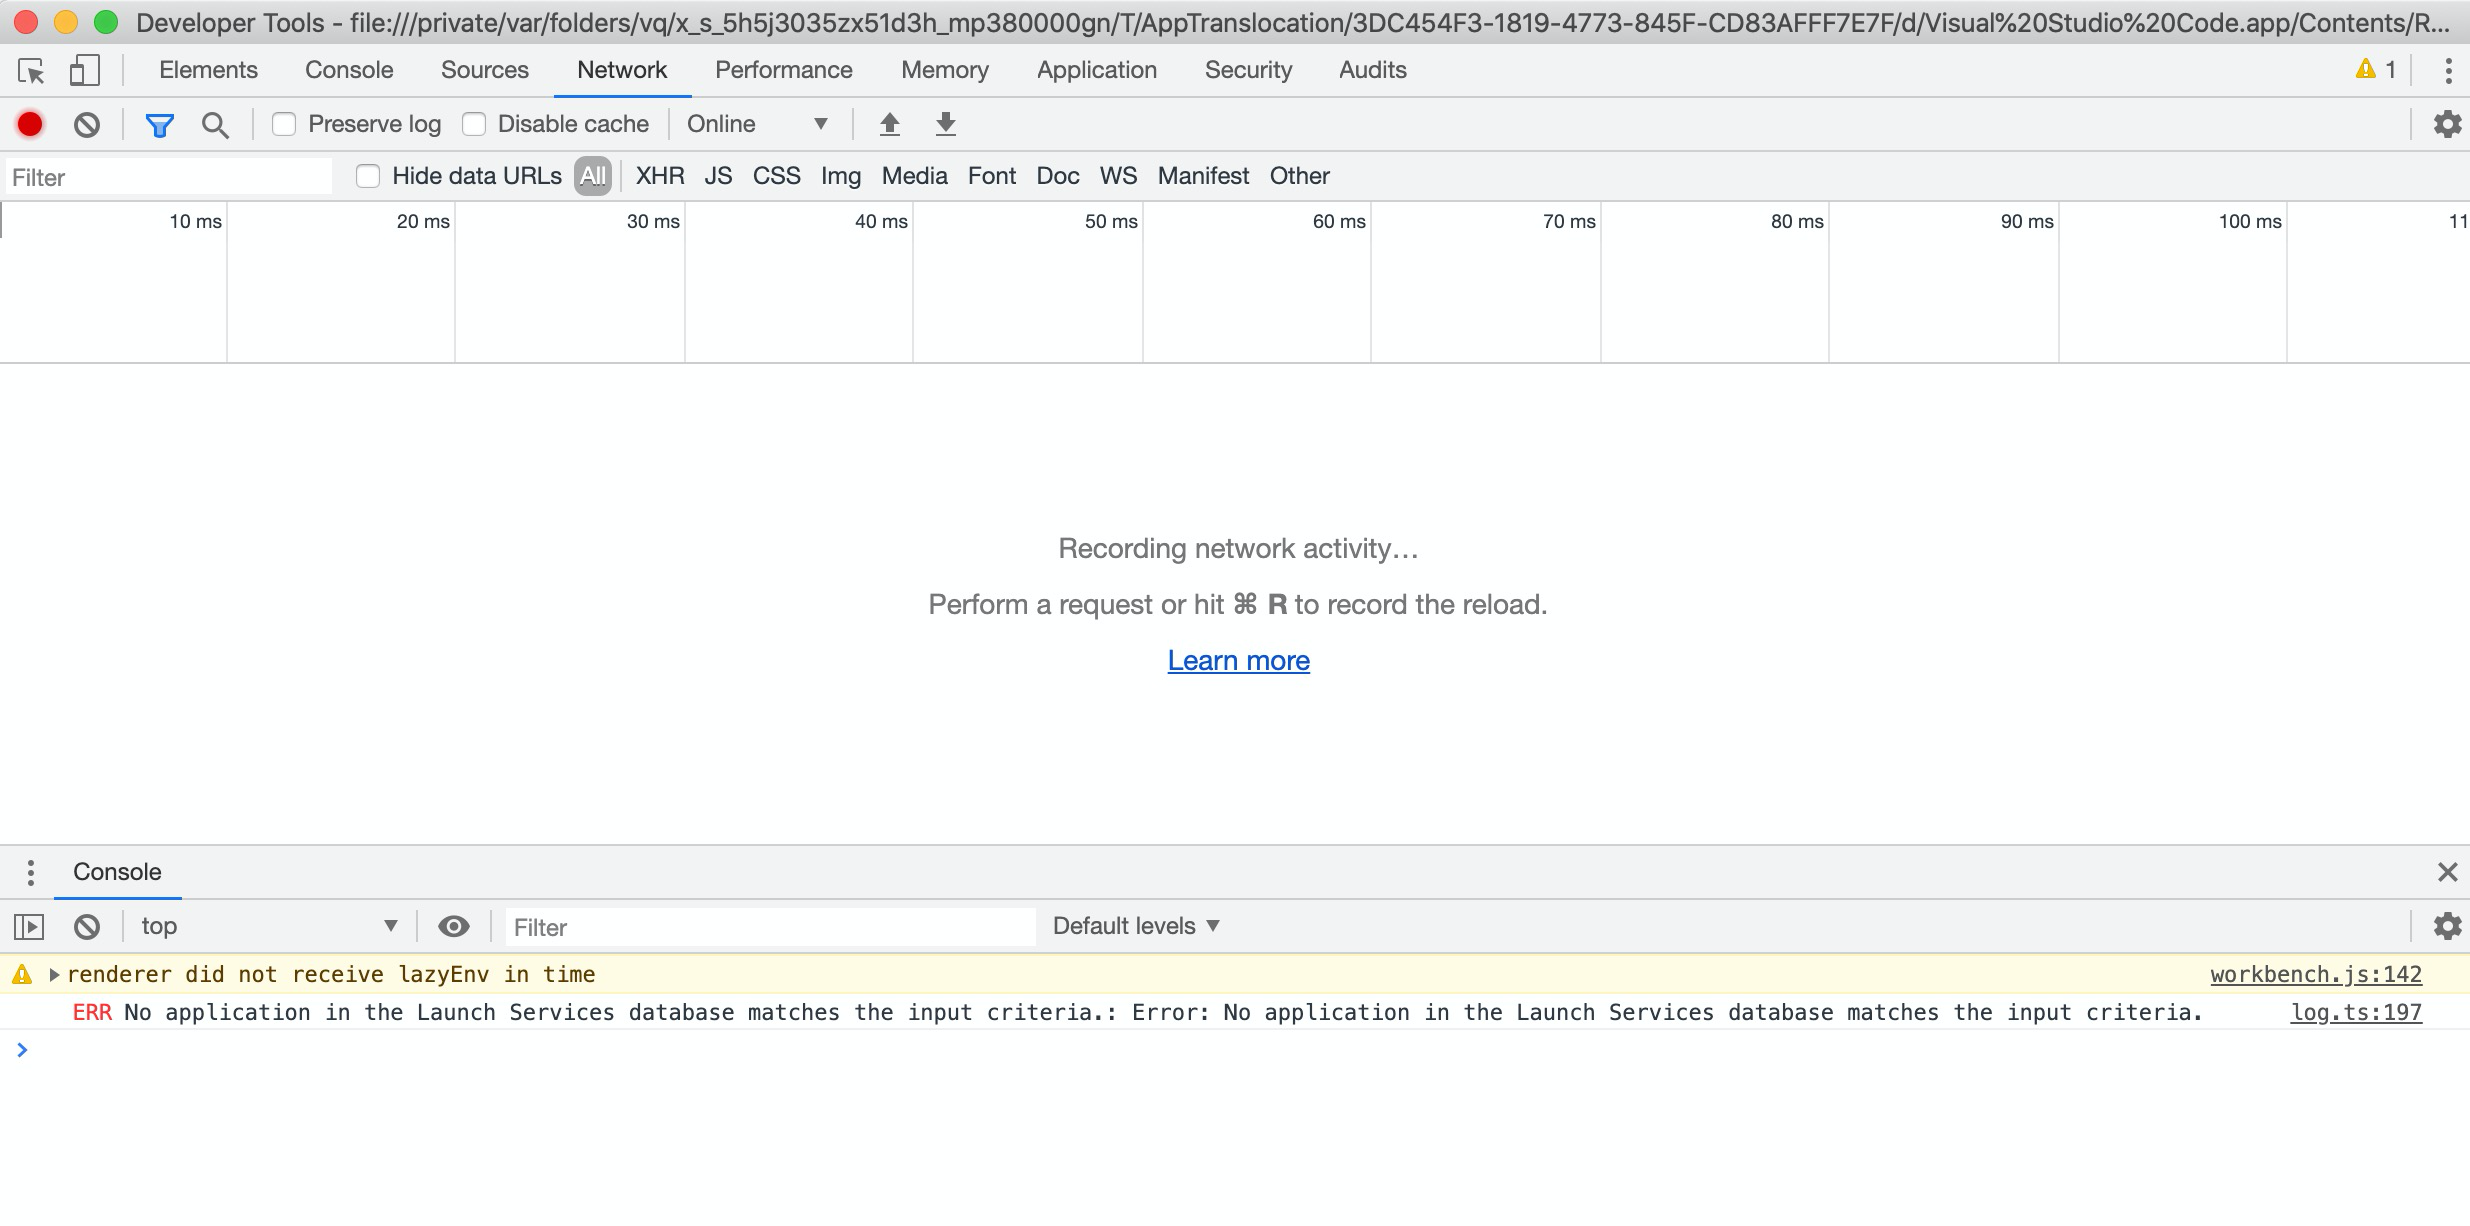Viewport: 2470px width, 1226px height.
Task: Stop recording with the red record button
Action: point(30,124)
